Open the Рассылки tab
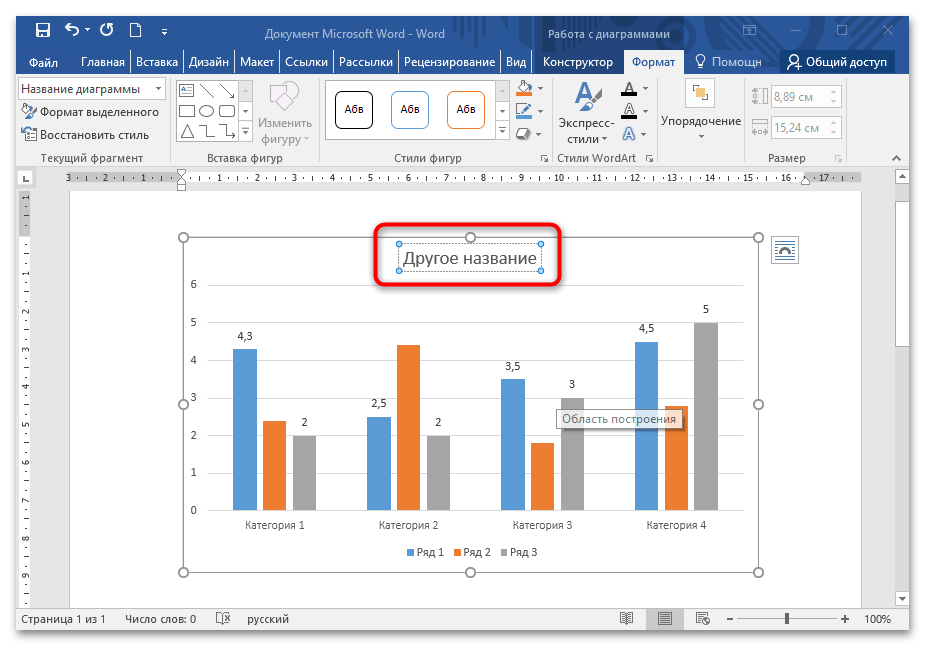Viewport: 925px width, 646px height. 366,62
